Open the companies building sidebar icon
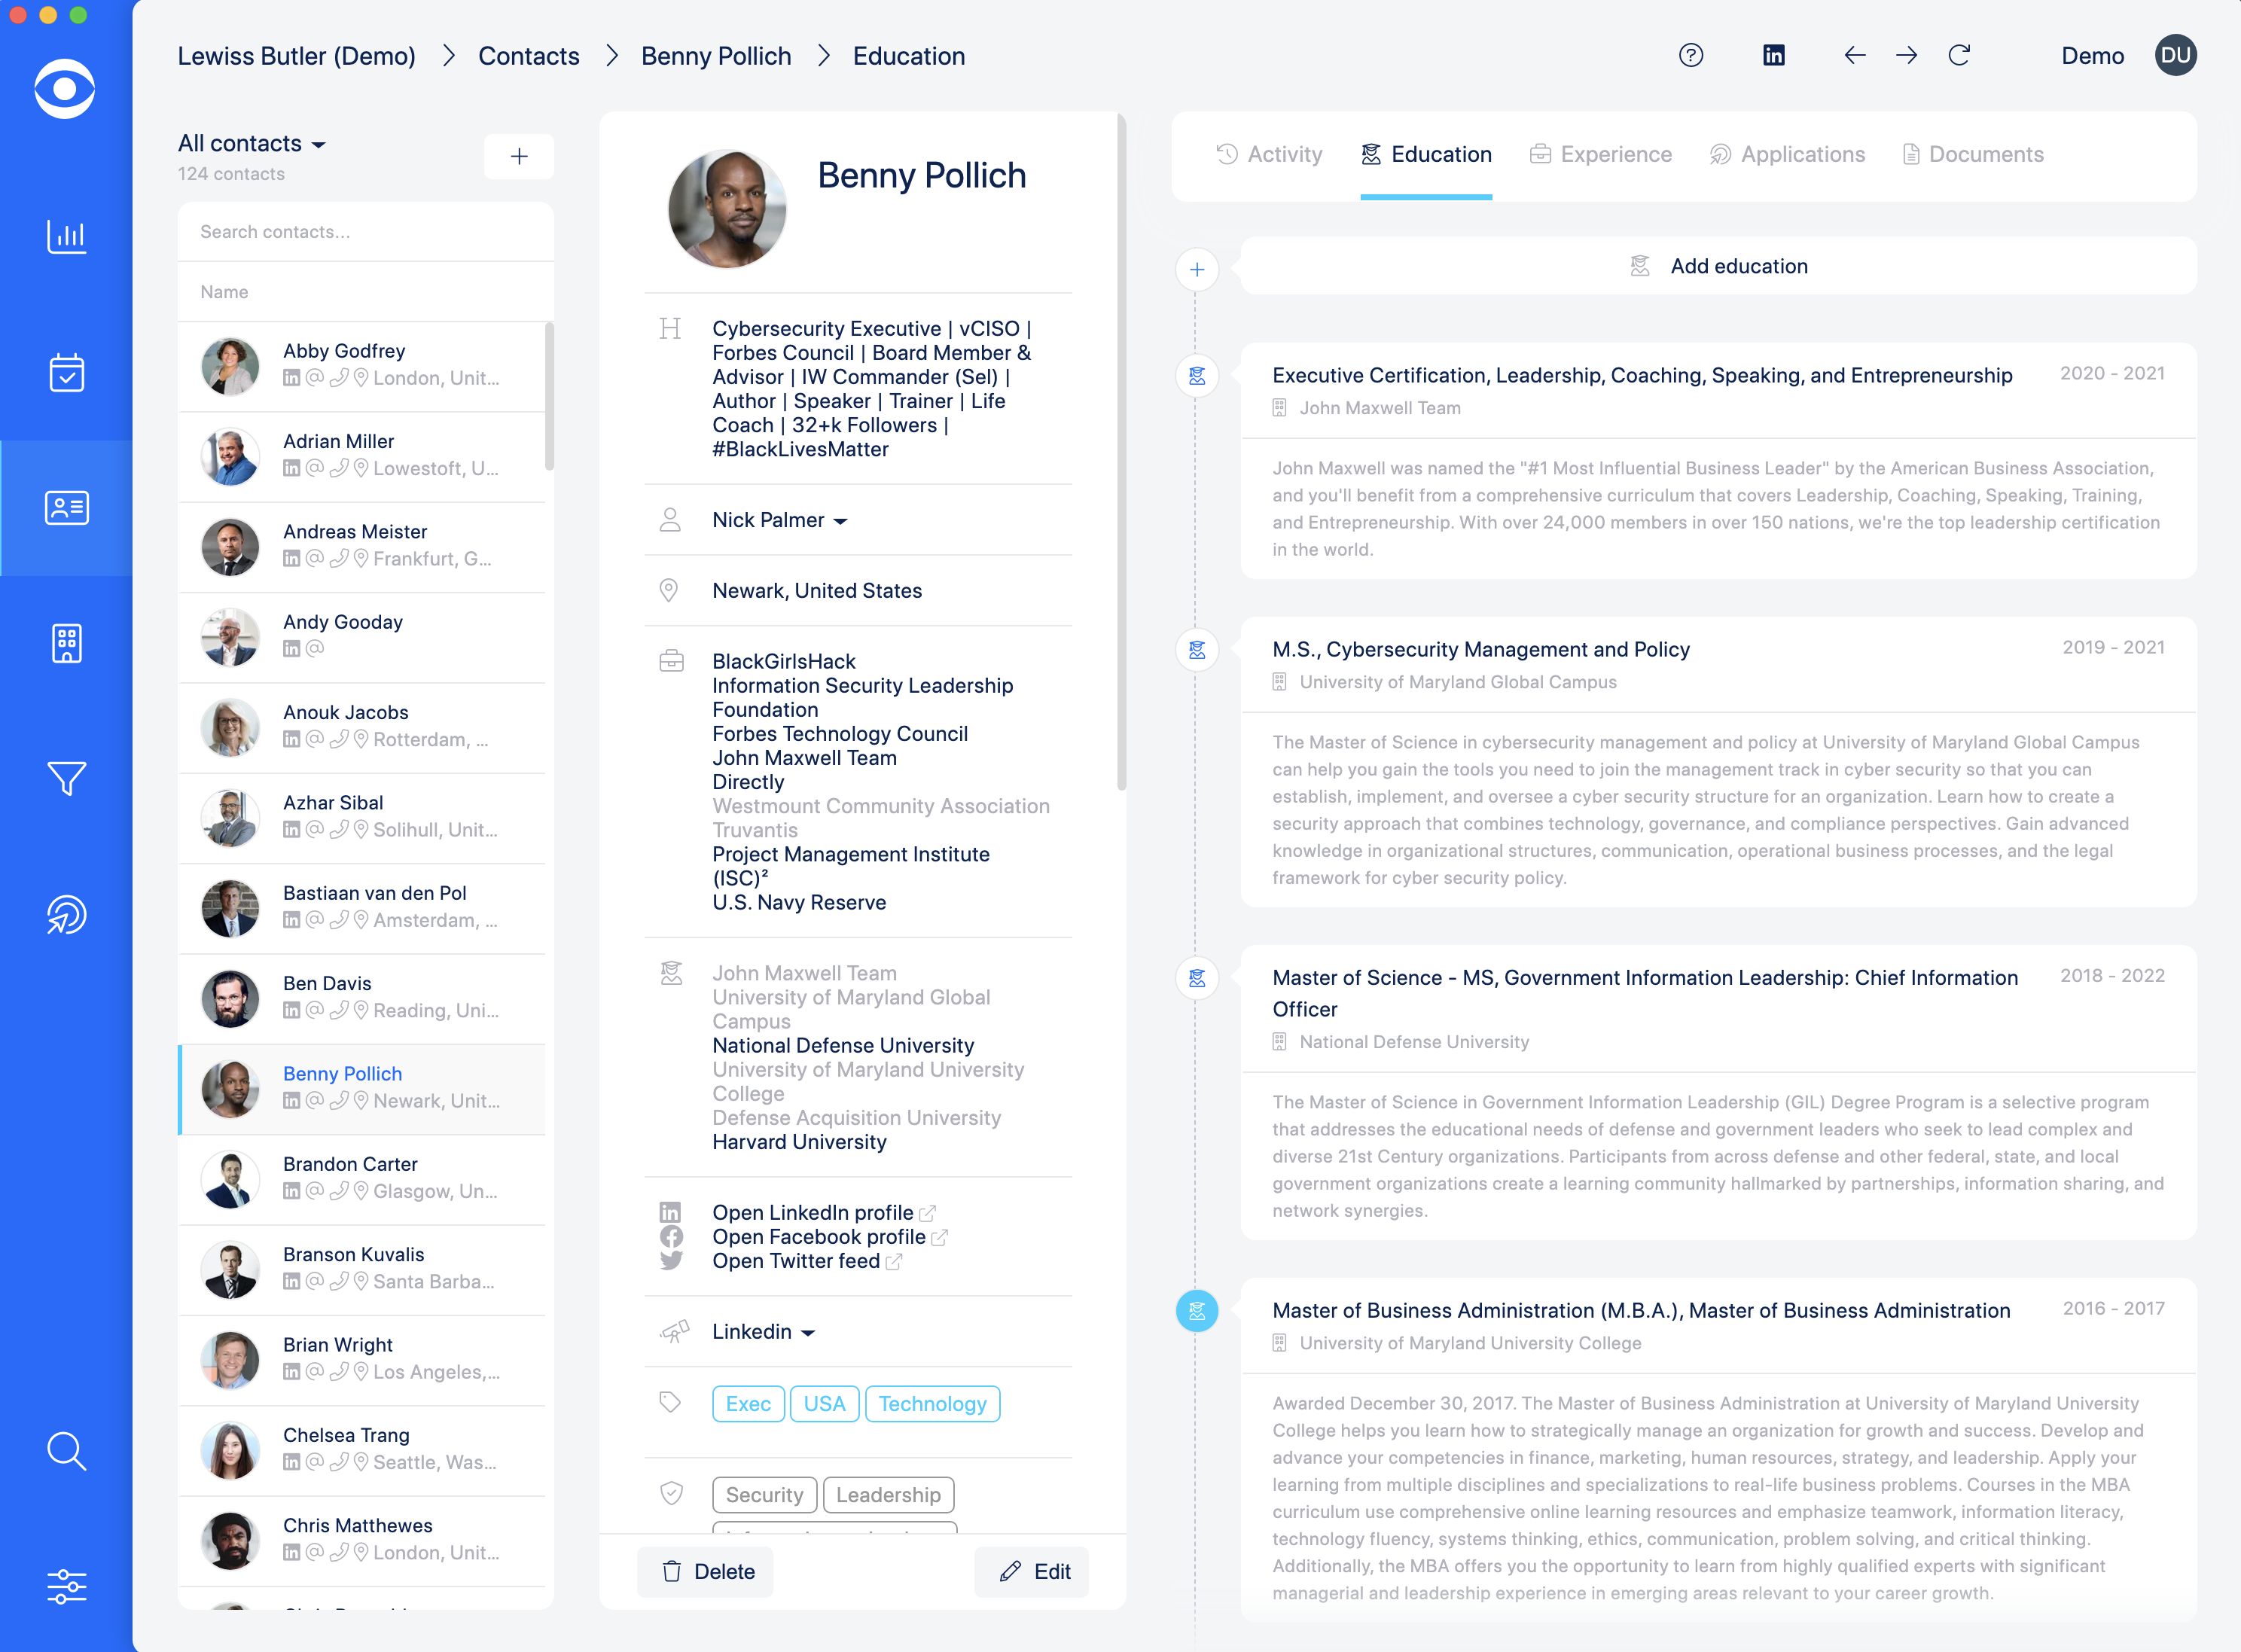 point(66,643)
